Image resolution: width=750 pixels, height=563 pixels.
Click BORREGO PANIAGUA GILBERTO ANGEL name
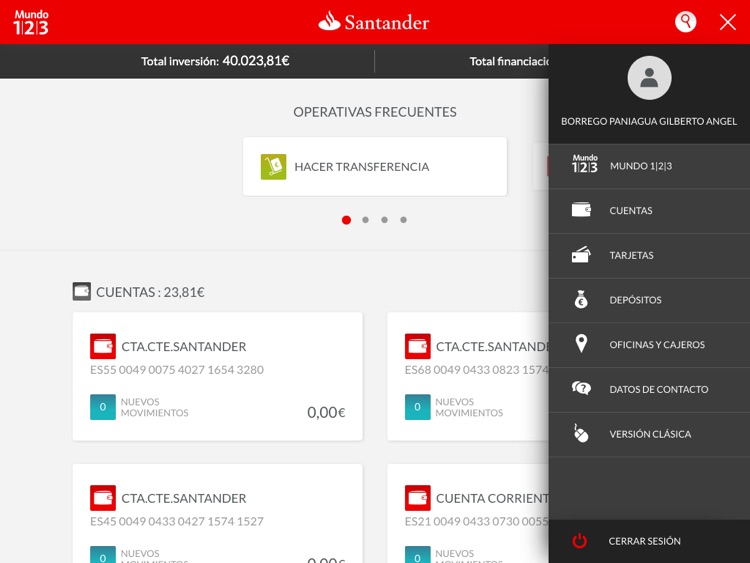[649, 121]
